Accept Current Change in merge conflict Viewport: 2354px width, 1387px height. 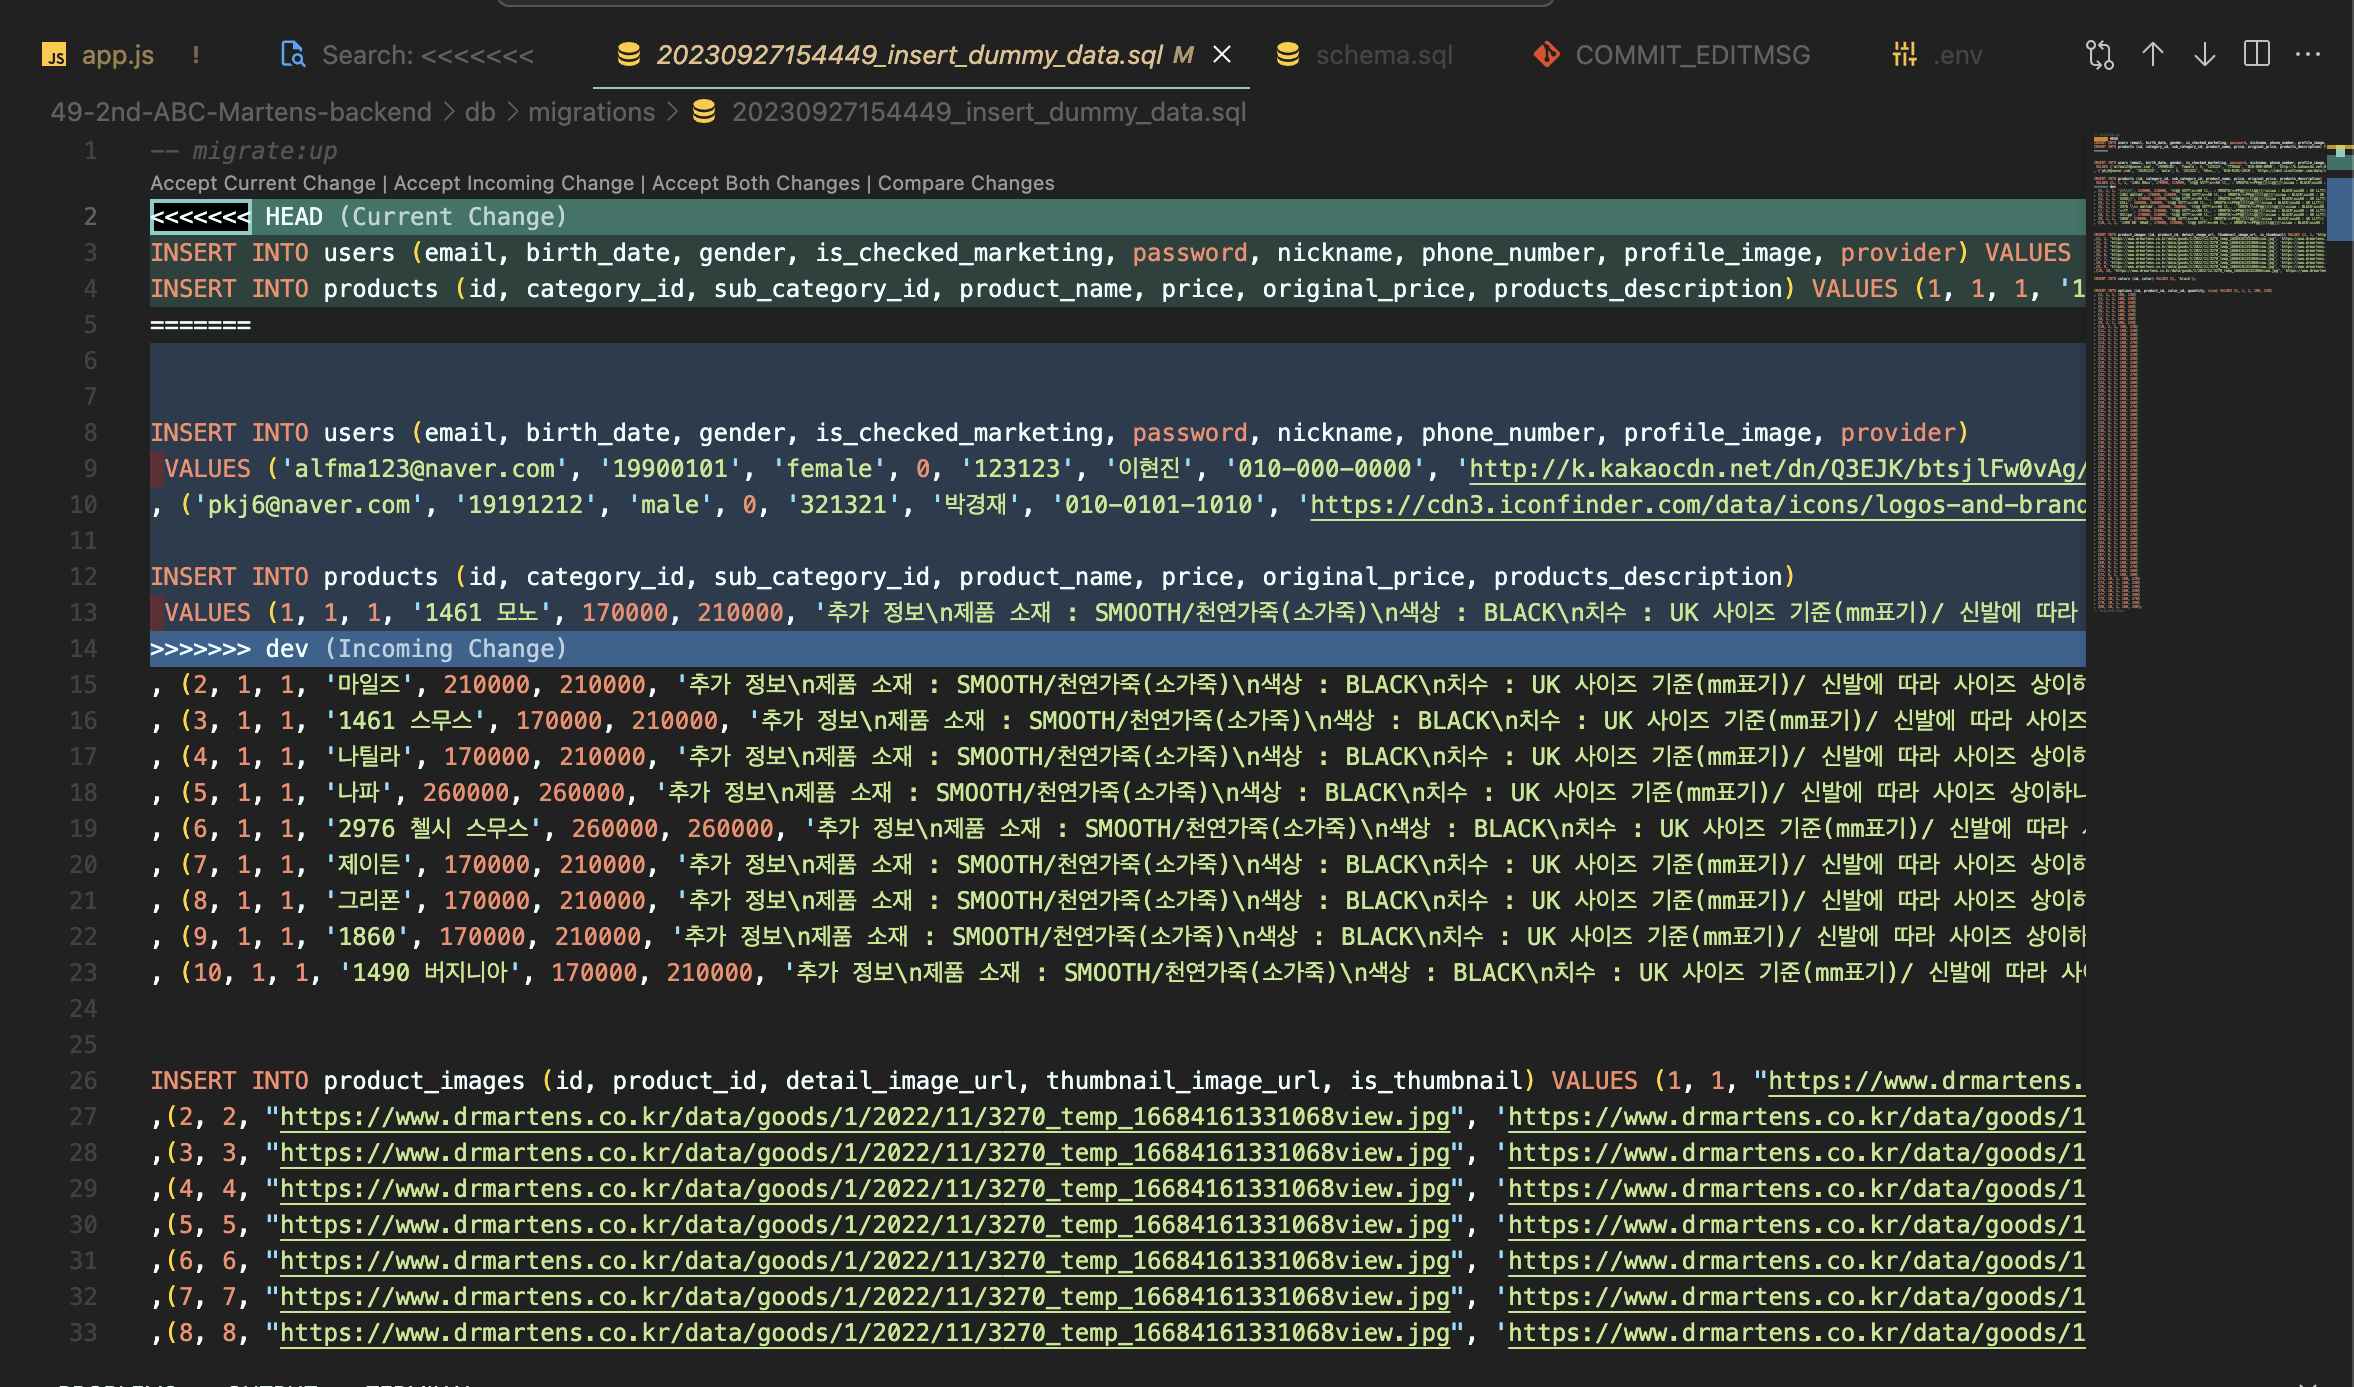[263, 183]
